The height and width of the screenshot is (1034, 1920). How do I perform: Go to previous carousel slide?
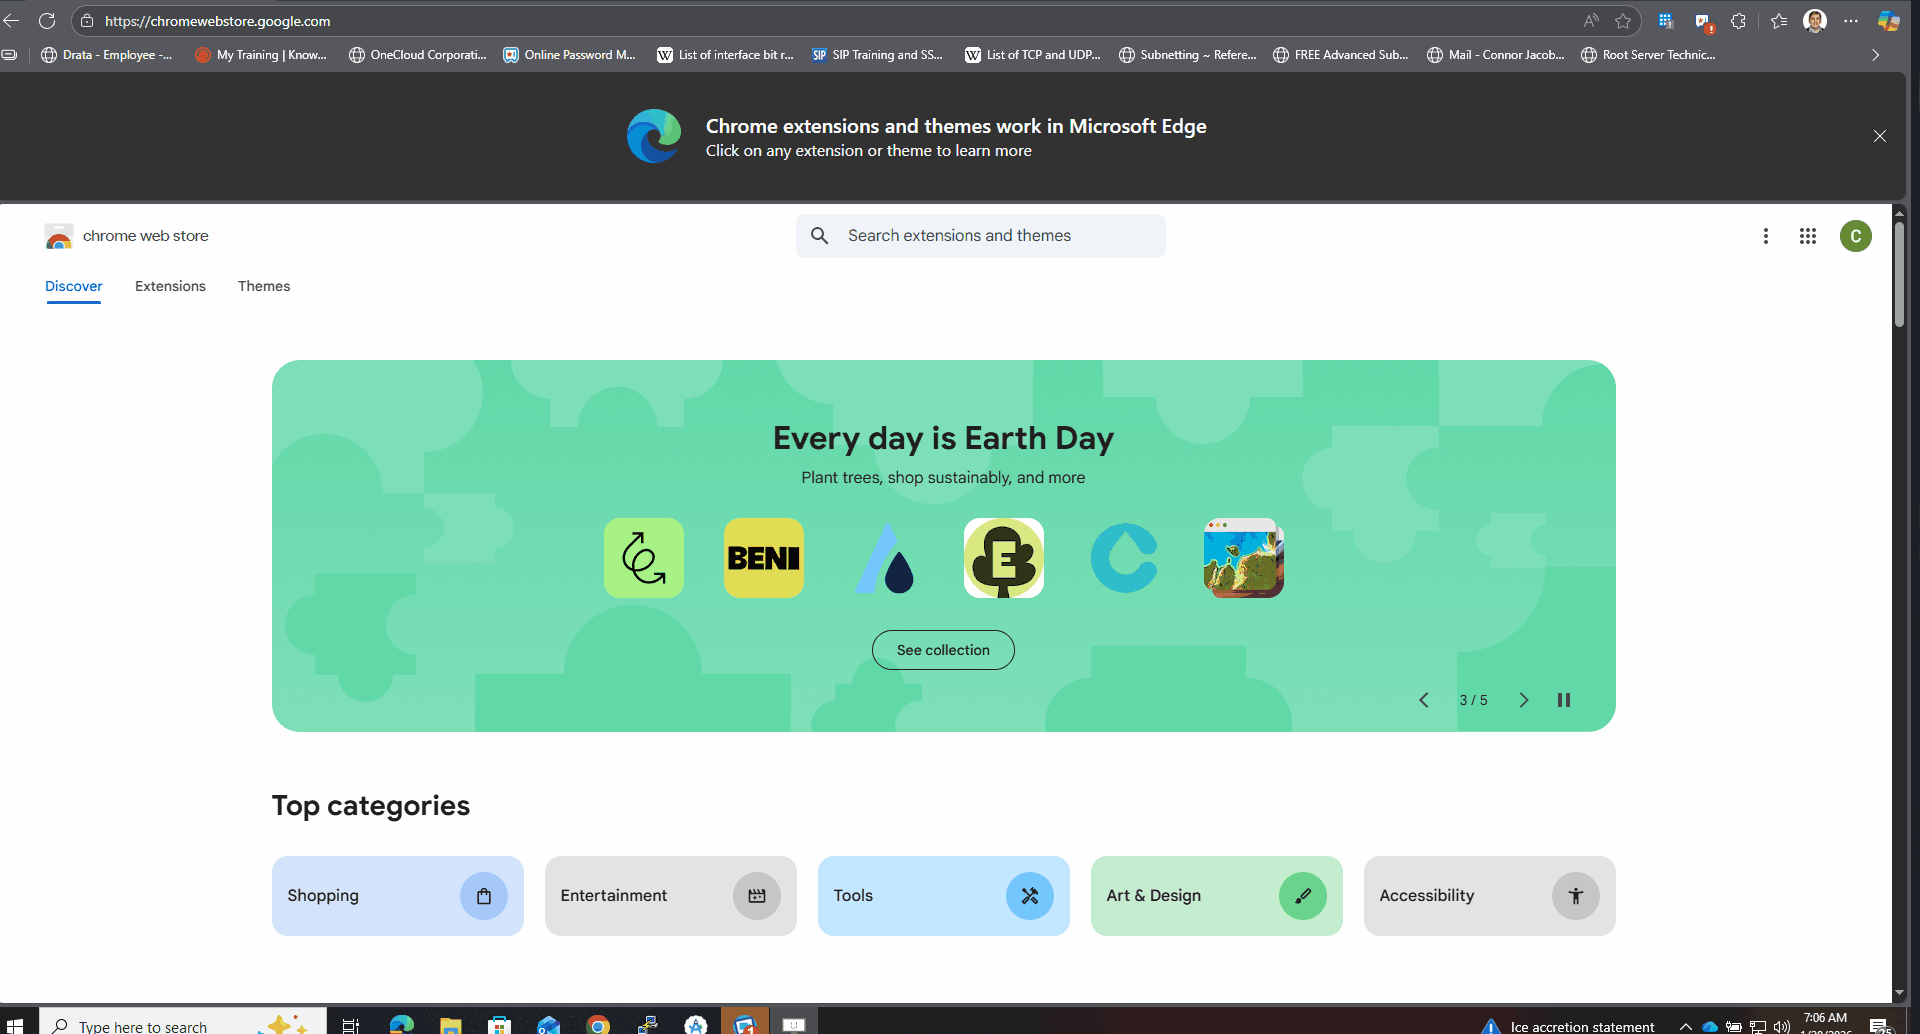1424,700
